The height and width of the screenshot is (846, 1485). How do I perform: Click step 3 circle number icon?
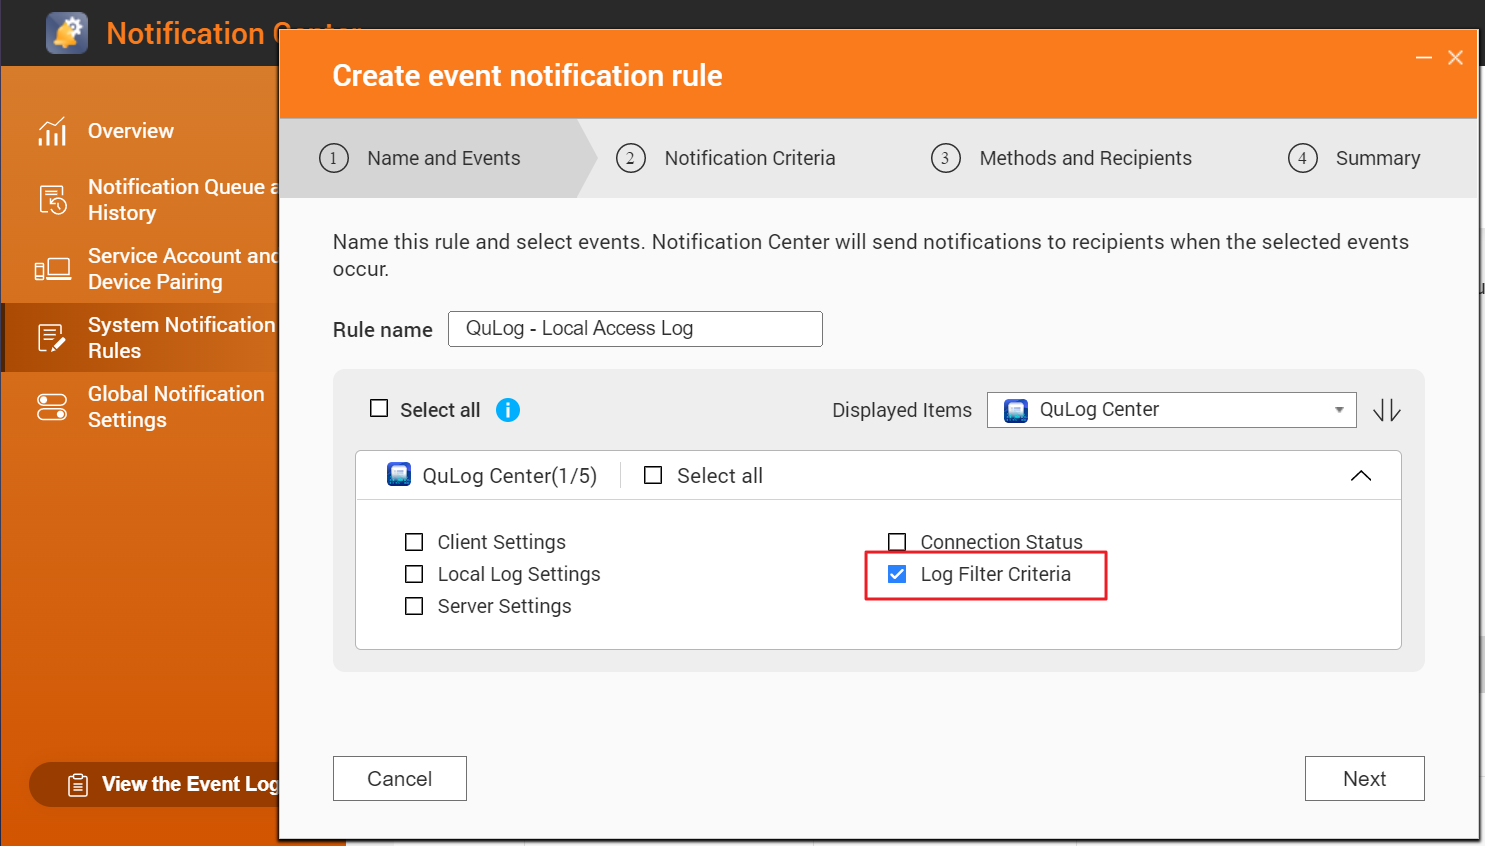point(946,158)
